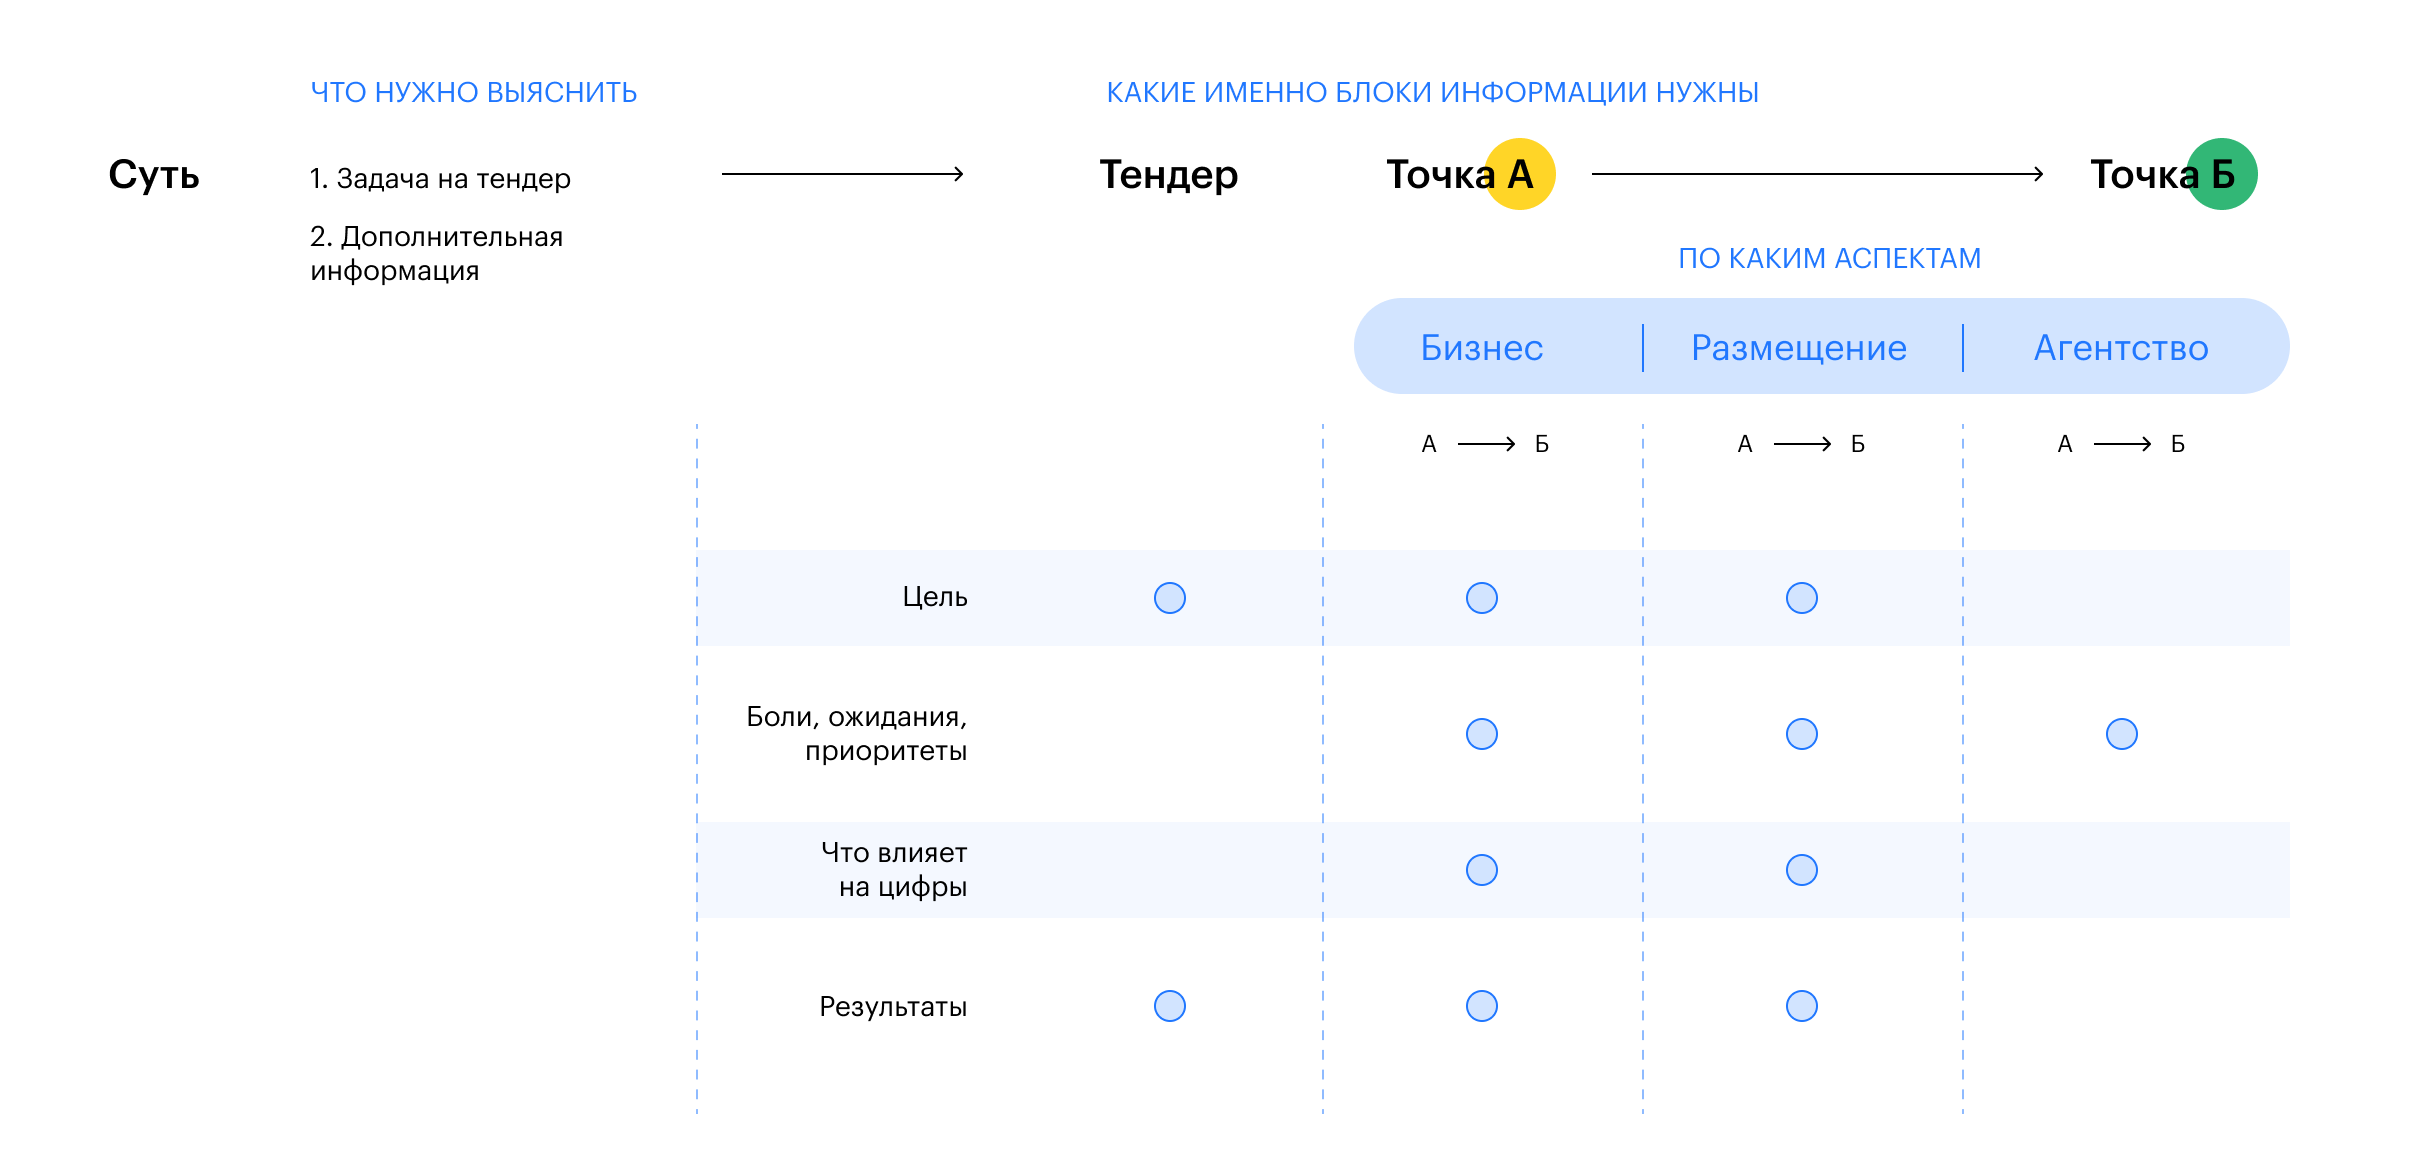
Task: Click the Тендер heading
Action: point(1168,174)
